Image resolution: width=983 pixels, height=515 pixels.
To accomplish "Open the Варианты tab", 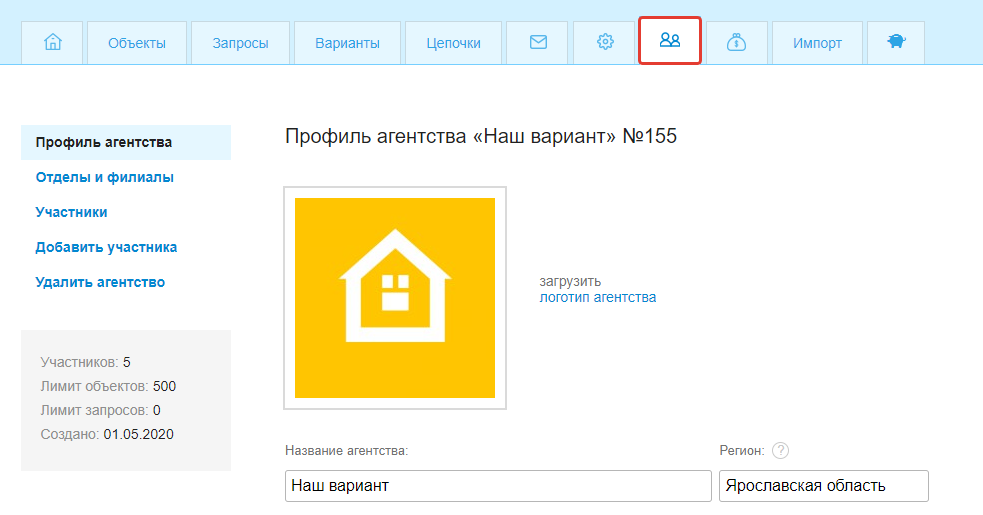I will point(347,43).
